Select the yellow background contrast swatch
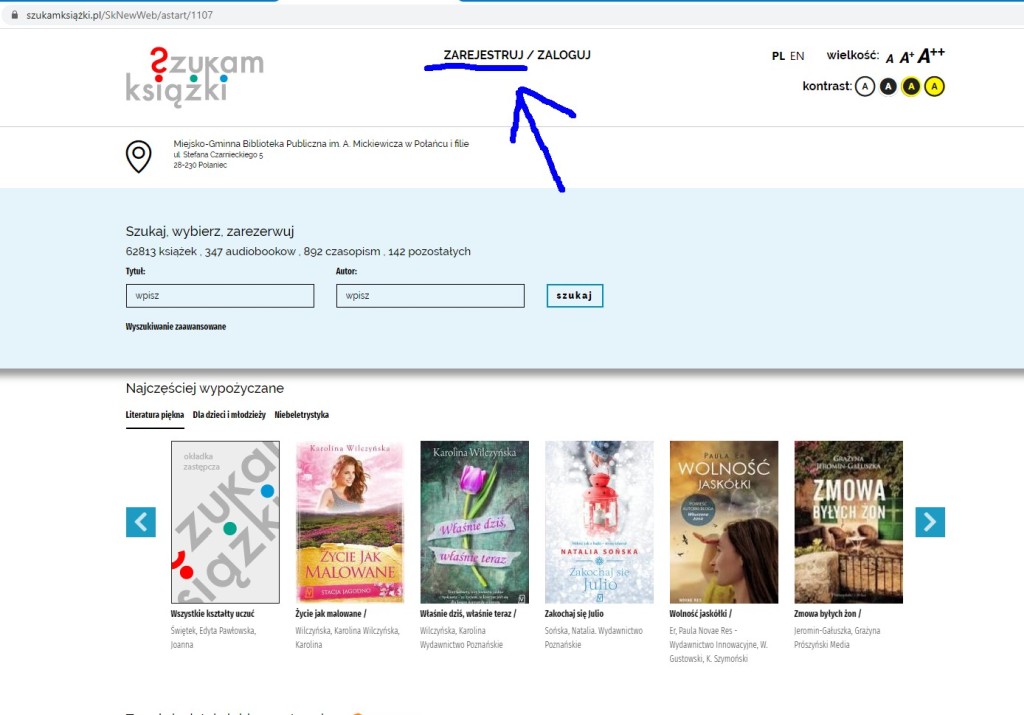Viewport: 1024px width, 715px height. [934, 87]
